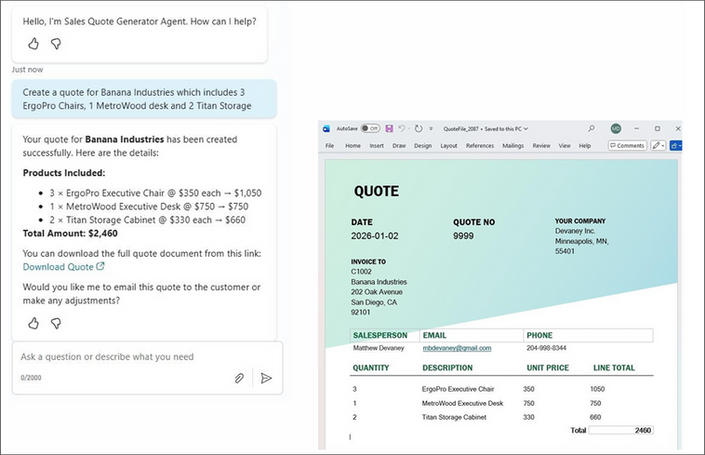Switch to the Layout ribbon tab
705x455 pixels.
(x=449, y=146)
